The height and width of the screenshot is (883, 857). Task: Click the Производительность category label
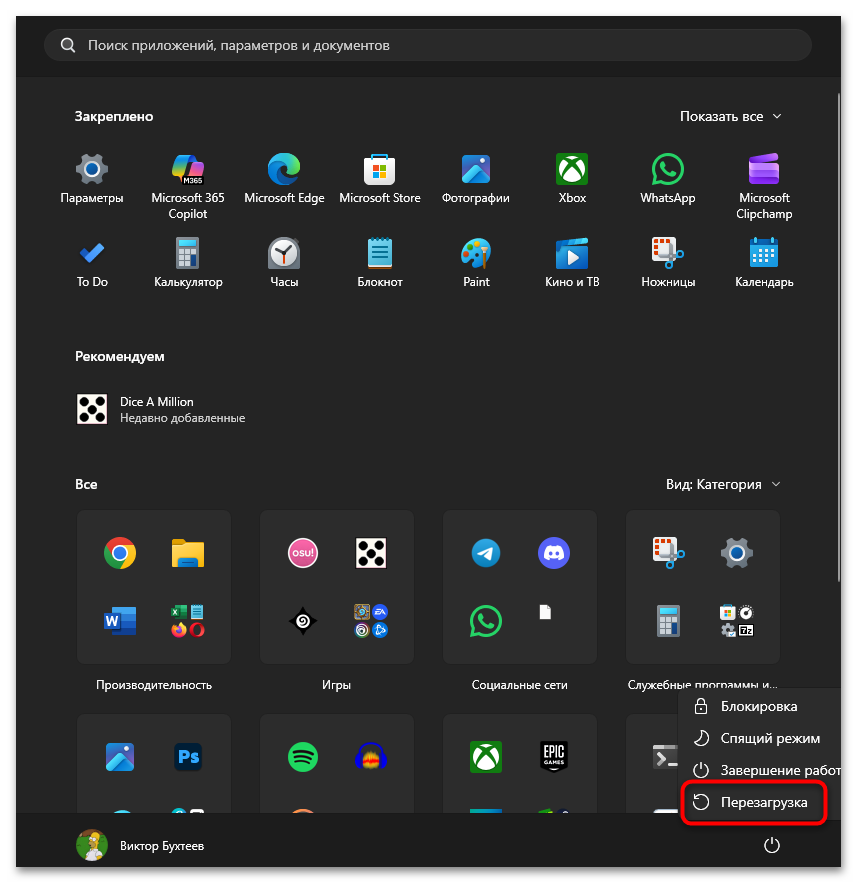pos(154,685)
